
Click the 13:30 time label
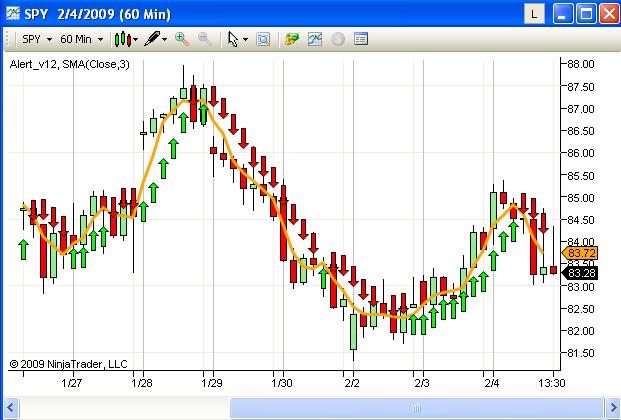click(x=551, y=383)
